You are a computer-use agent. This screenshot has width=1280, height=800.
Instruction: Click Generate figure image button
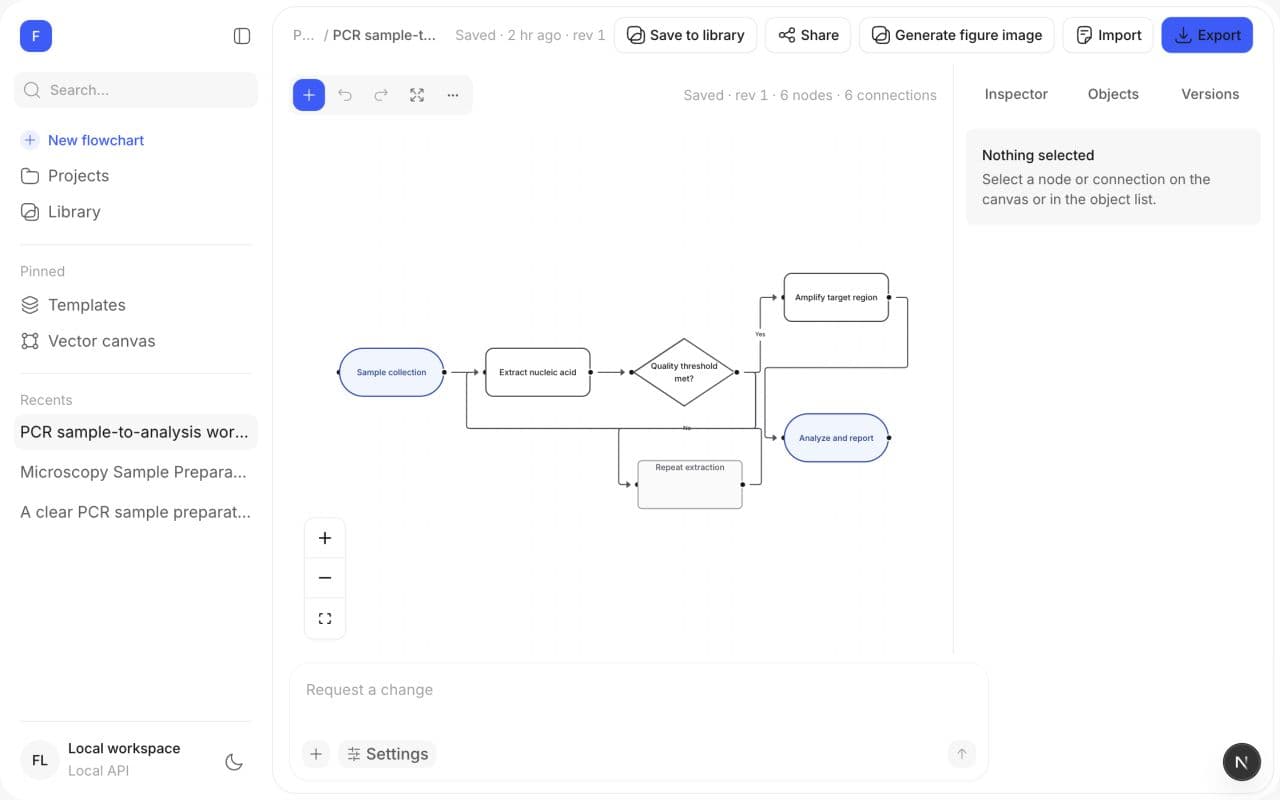click(957, 35)
